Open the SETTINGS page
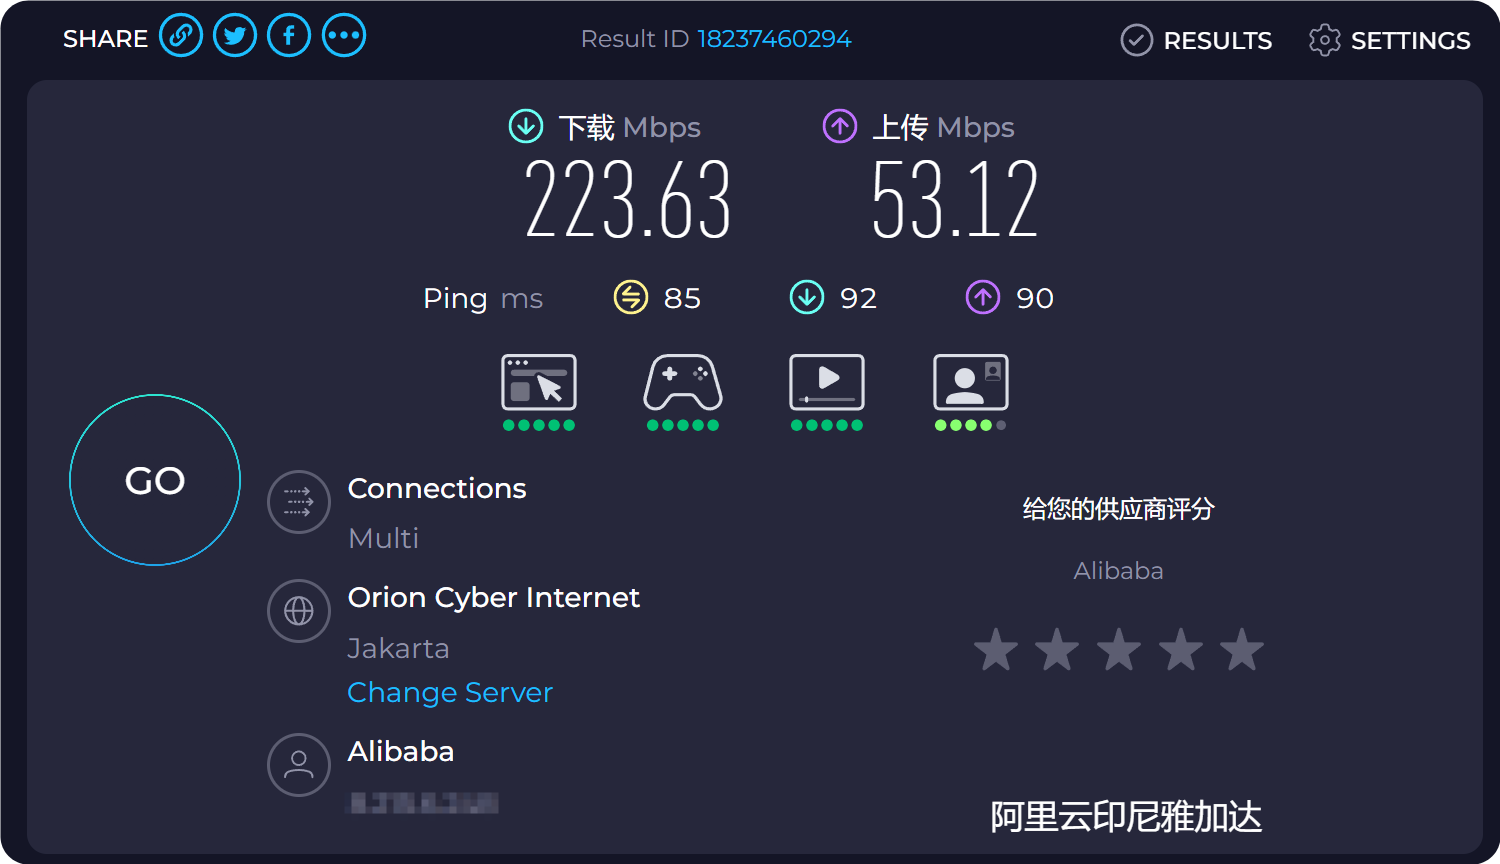The width and height of the screenshot is (1500, 864). pyautogui.click(x=1390, y=41)
